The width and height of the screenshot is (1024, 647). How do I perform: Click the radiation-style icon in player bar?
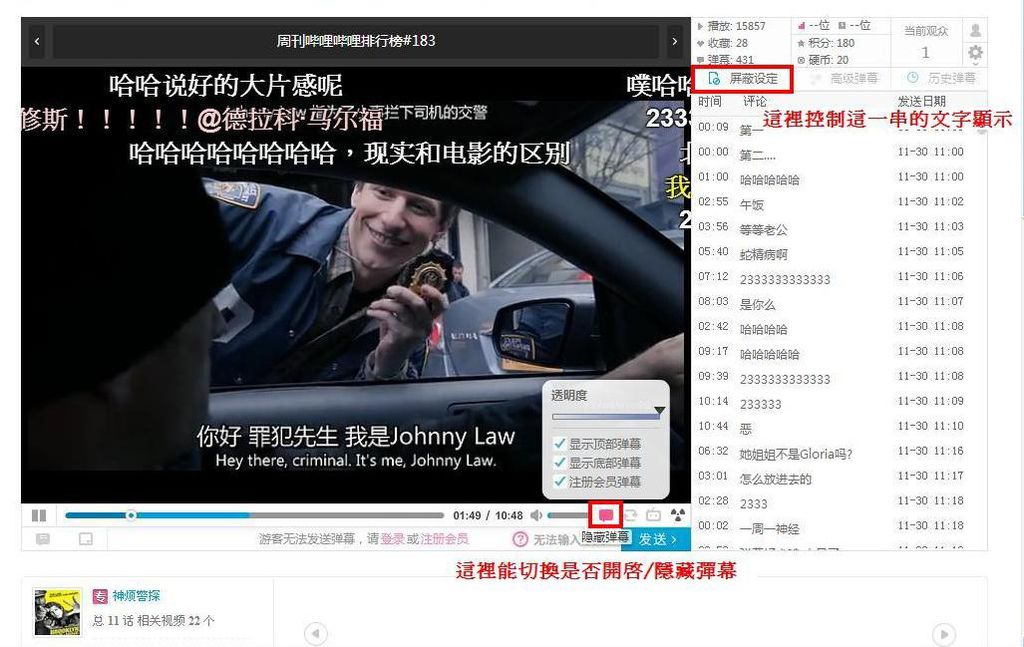pyautogui.click(x=678, y=515)
